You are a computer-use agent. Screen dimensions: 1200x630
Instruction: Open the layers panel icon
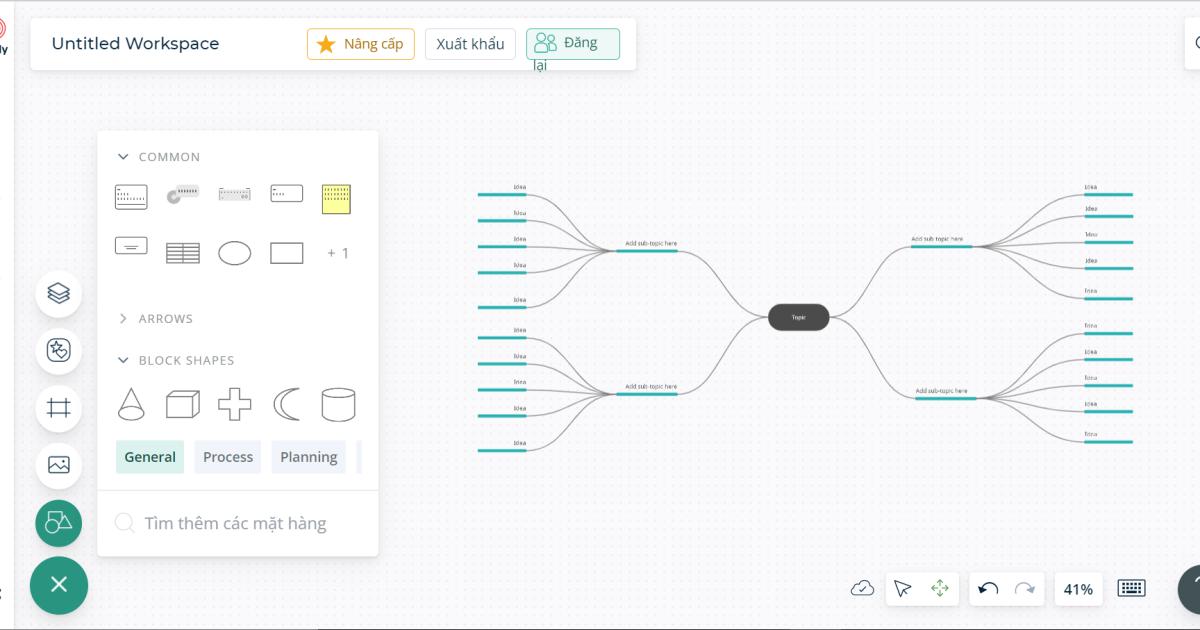(59, 294)
